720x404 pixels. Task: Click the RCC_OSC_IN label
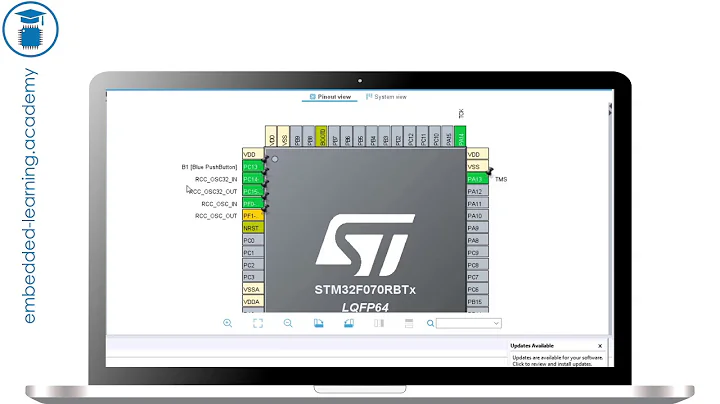(219, 204)
